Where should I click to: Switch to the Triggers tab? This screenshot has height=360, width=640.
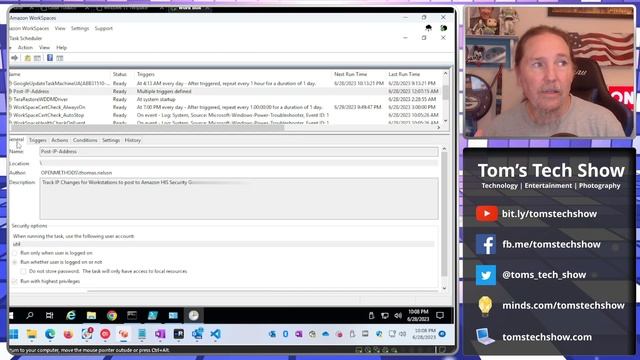pyautogui.click(x=38, y=140)
